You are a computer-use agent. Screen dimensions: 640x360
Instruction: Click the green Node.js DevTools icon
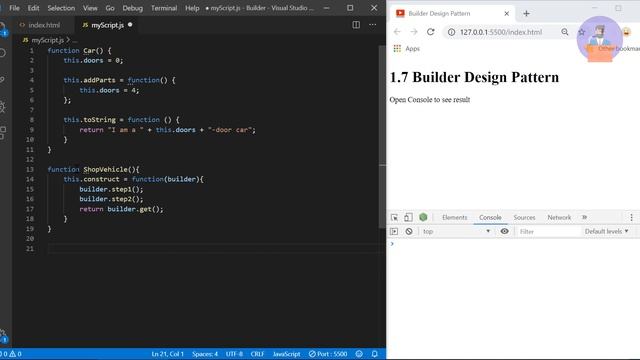[x=423, y=218]
